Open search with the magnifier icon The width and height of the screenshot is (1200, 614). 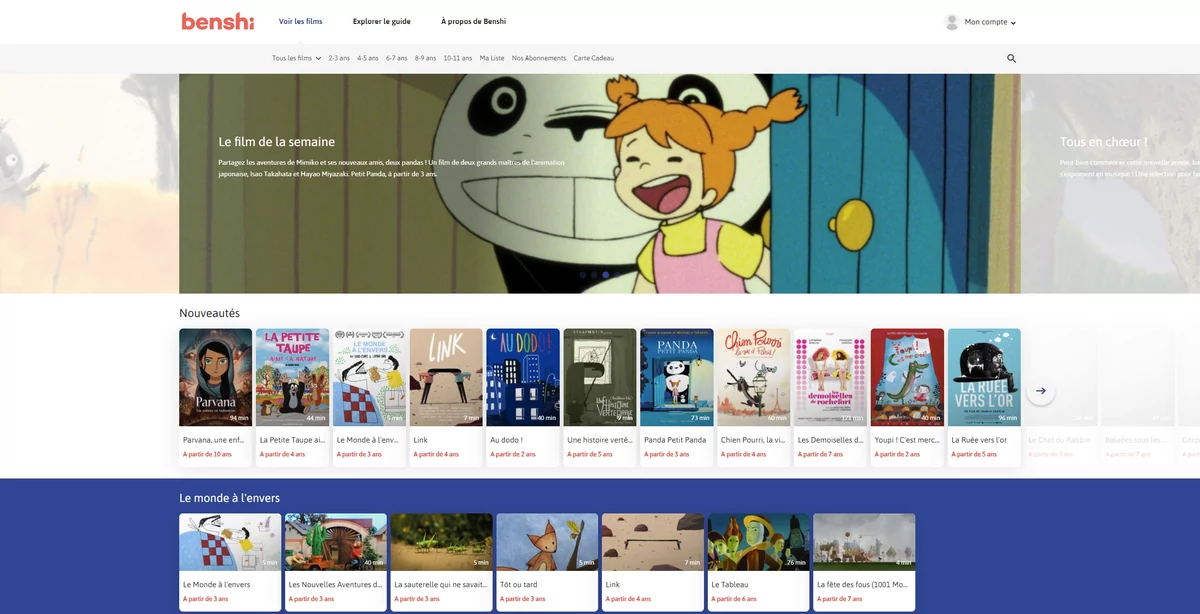pos(1011,58)
